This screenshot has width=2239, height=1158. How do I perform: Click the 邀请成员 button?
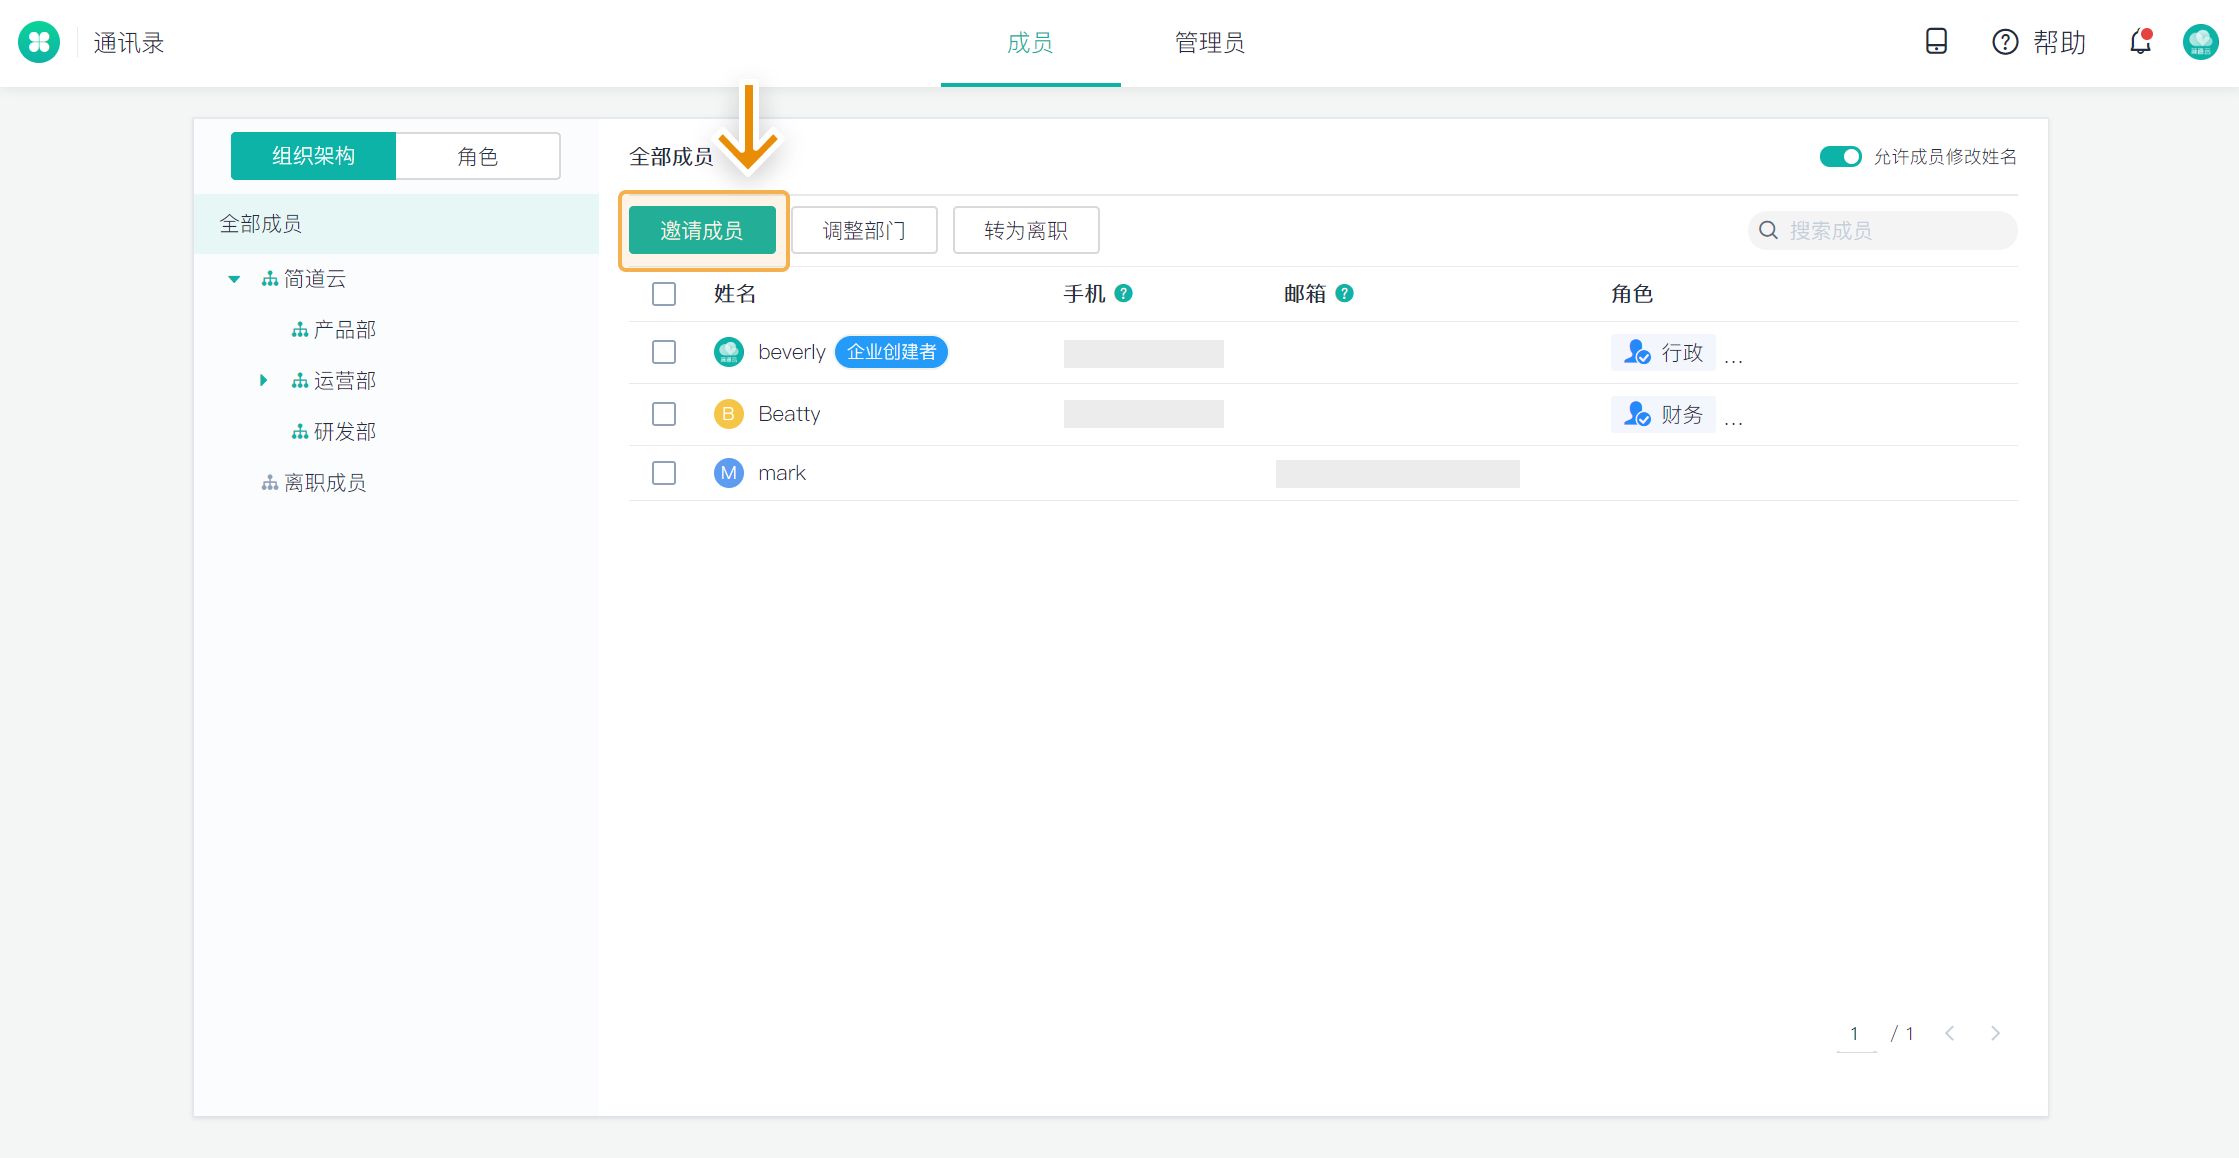click(x=702, y=231)
